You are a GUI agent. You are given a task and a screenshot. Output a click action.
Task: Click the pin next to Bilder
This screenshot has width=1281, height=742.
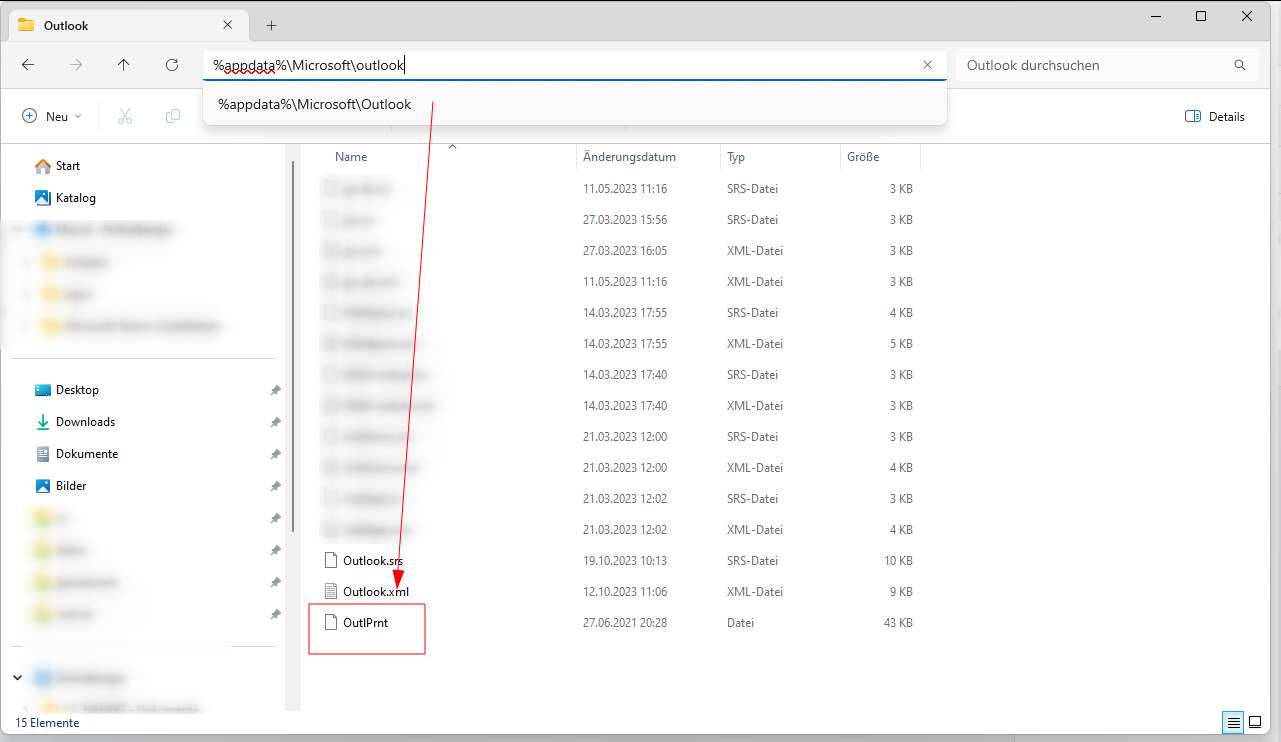tap(275, 486)
